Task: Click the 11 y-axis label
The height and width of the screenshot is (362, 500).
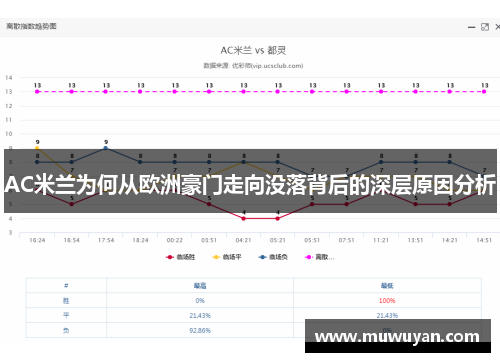Action: [9, 120]
